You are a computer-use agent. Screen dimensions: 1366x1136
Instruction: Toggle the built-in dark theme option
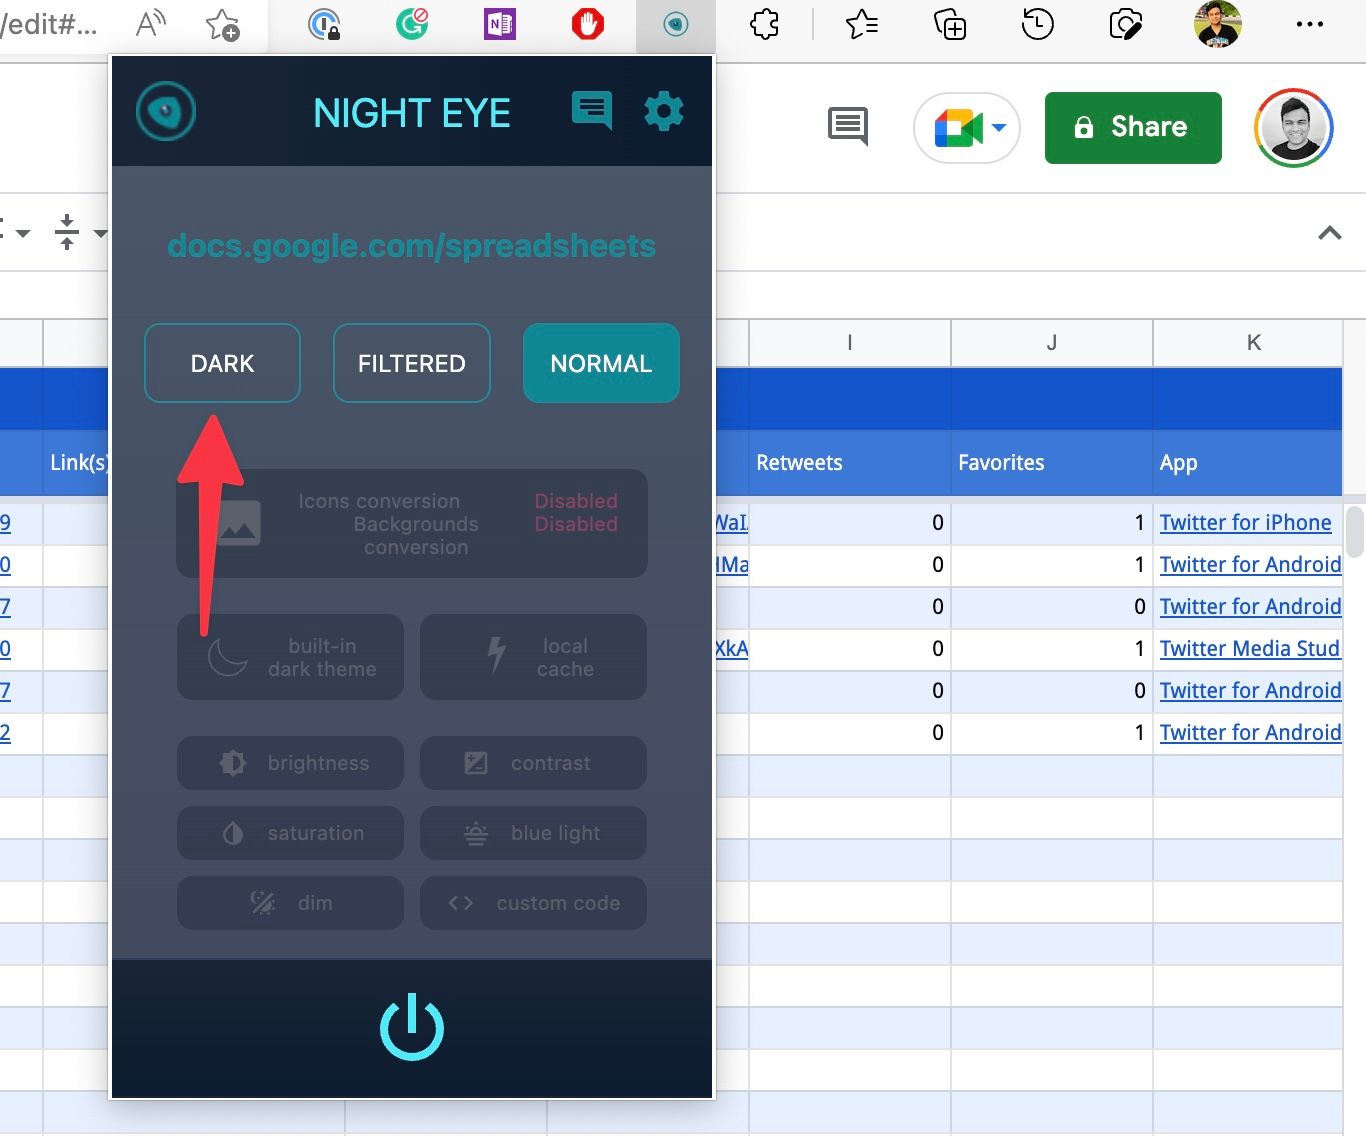point(290,657)
